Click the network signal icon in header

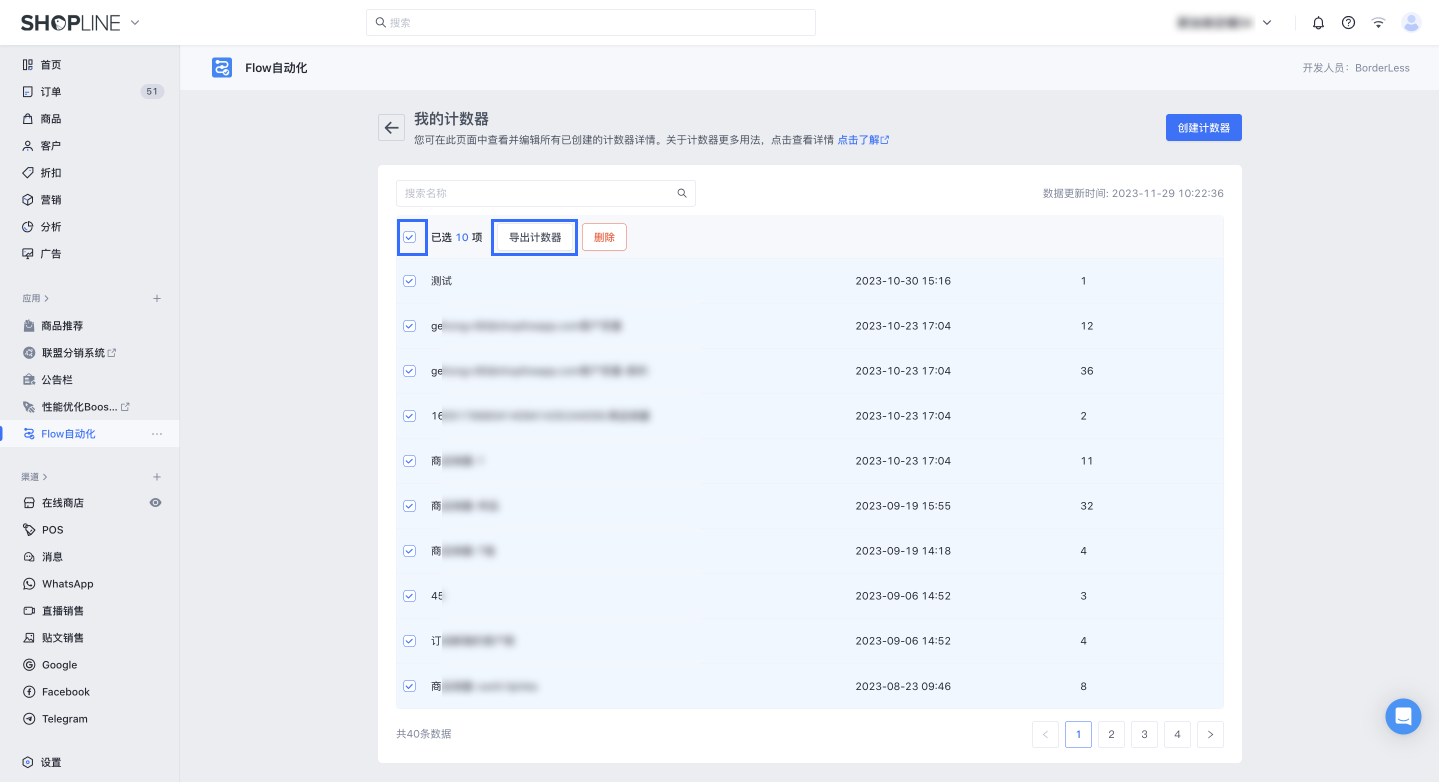[1378, 23]
